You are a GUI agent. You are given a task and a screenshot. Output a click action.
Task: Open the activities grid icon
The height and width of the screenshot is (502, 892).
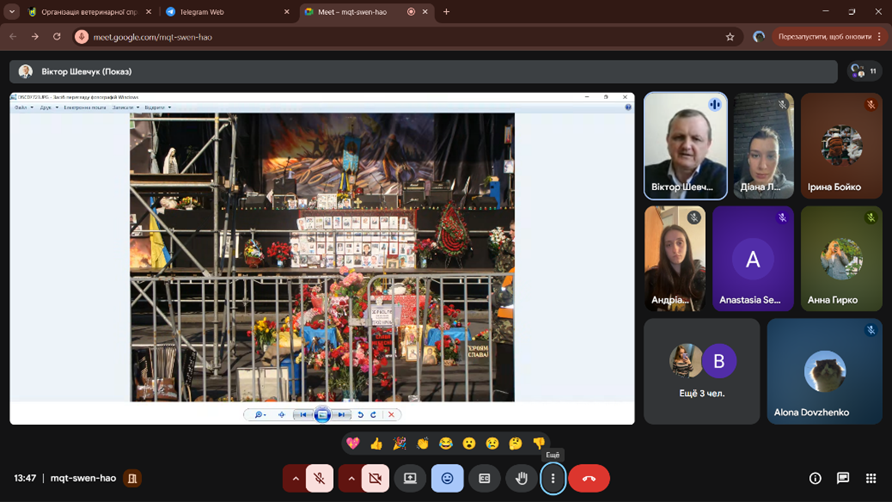871,479
